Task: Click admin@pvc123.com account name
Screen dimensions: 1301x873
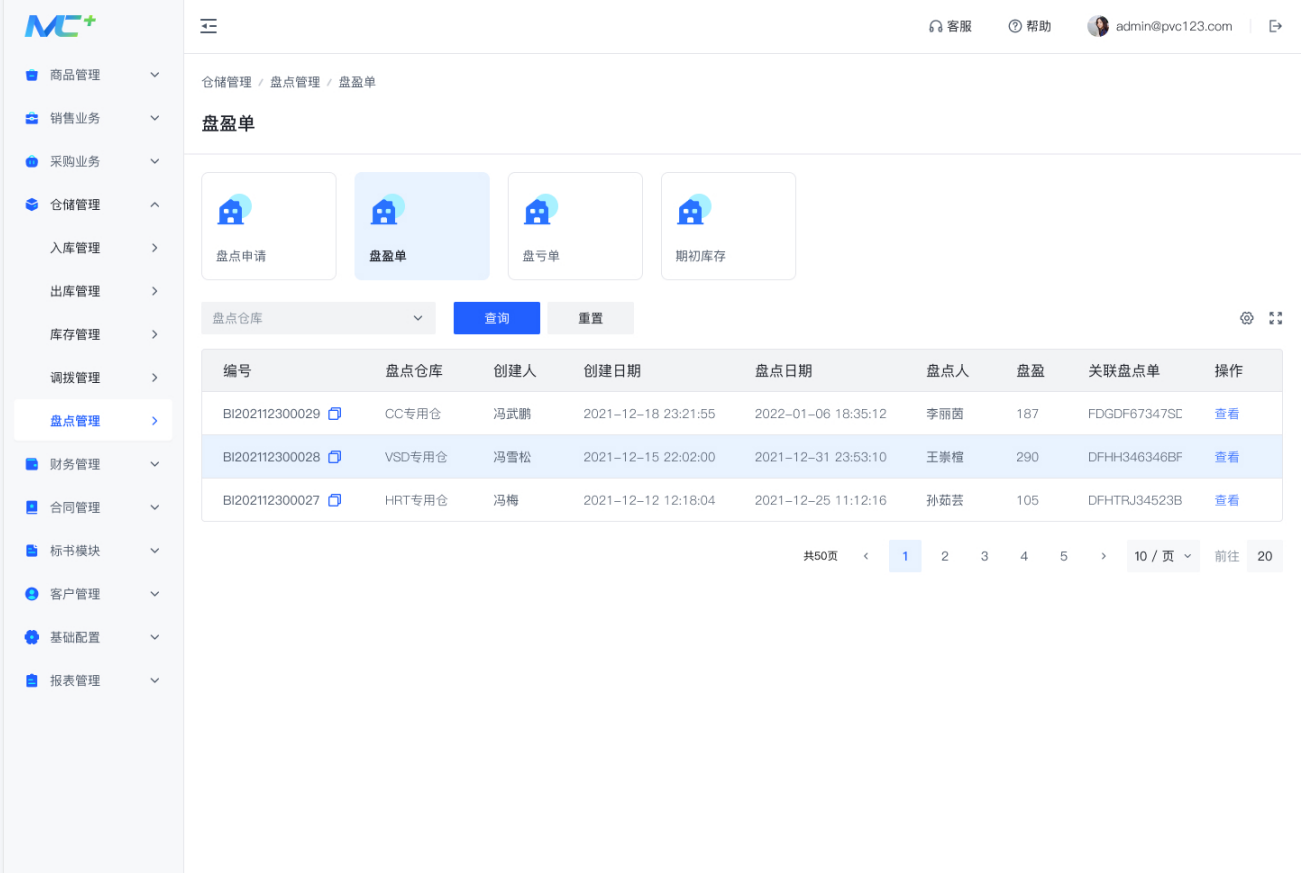Action: pyautogui.click(x=1174, y=26)
